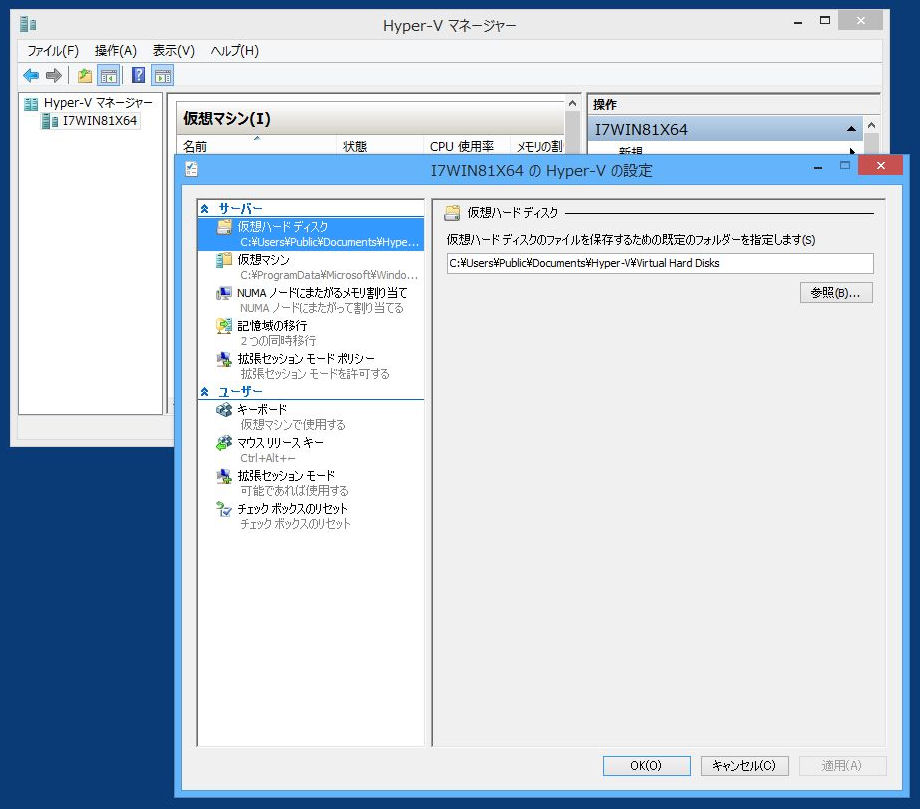The height and width of the screenshot is (809, 920).
Task: Select the キーボード settings icon
Action: [x=224, y=410]
